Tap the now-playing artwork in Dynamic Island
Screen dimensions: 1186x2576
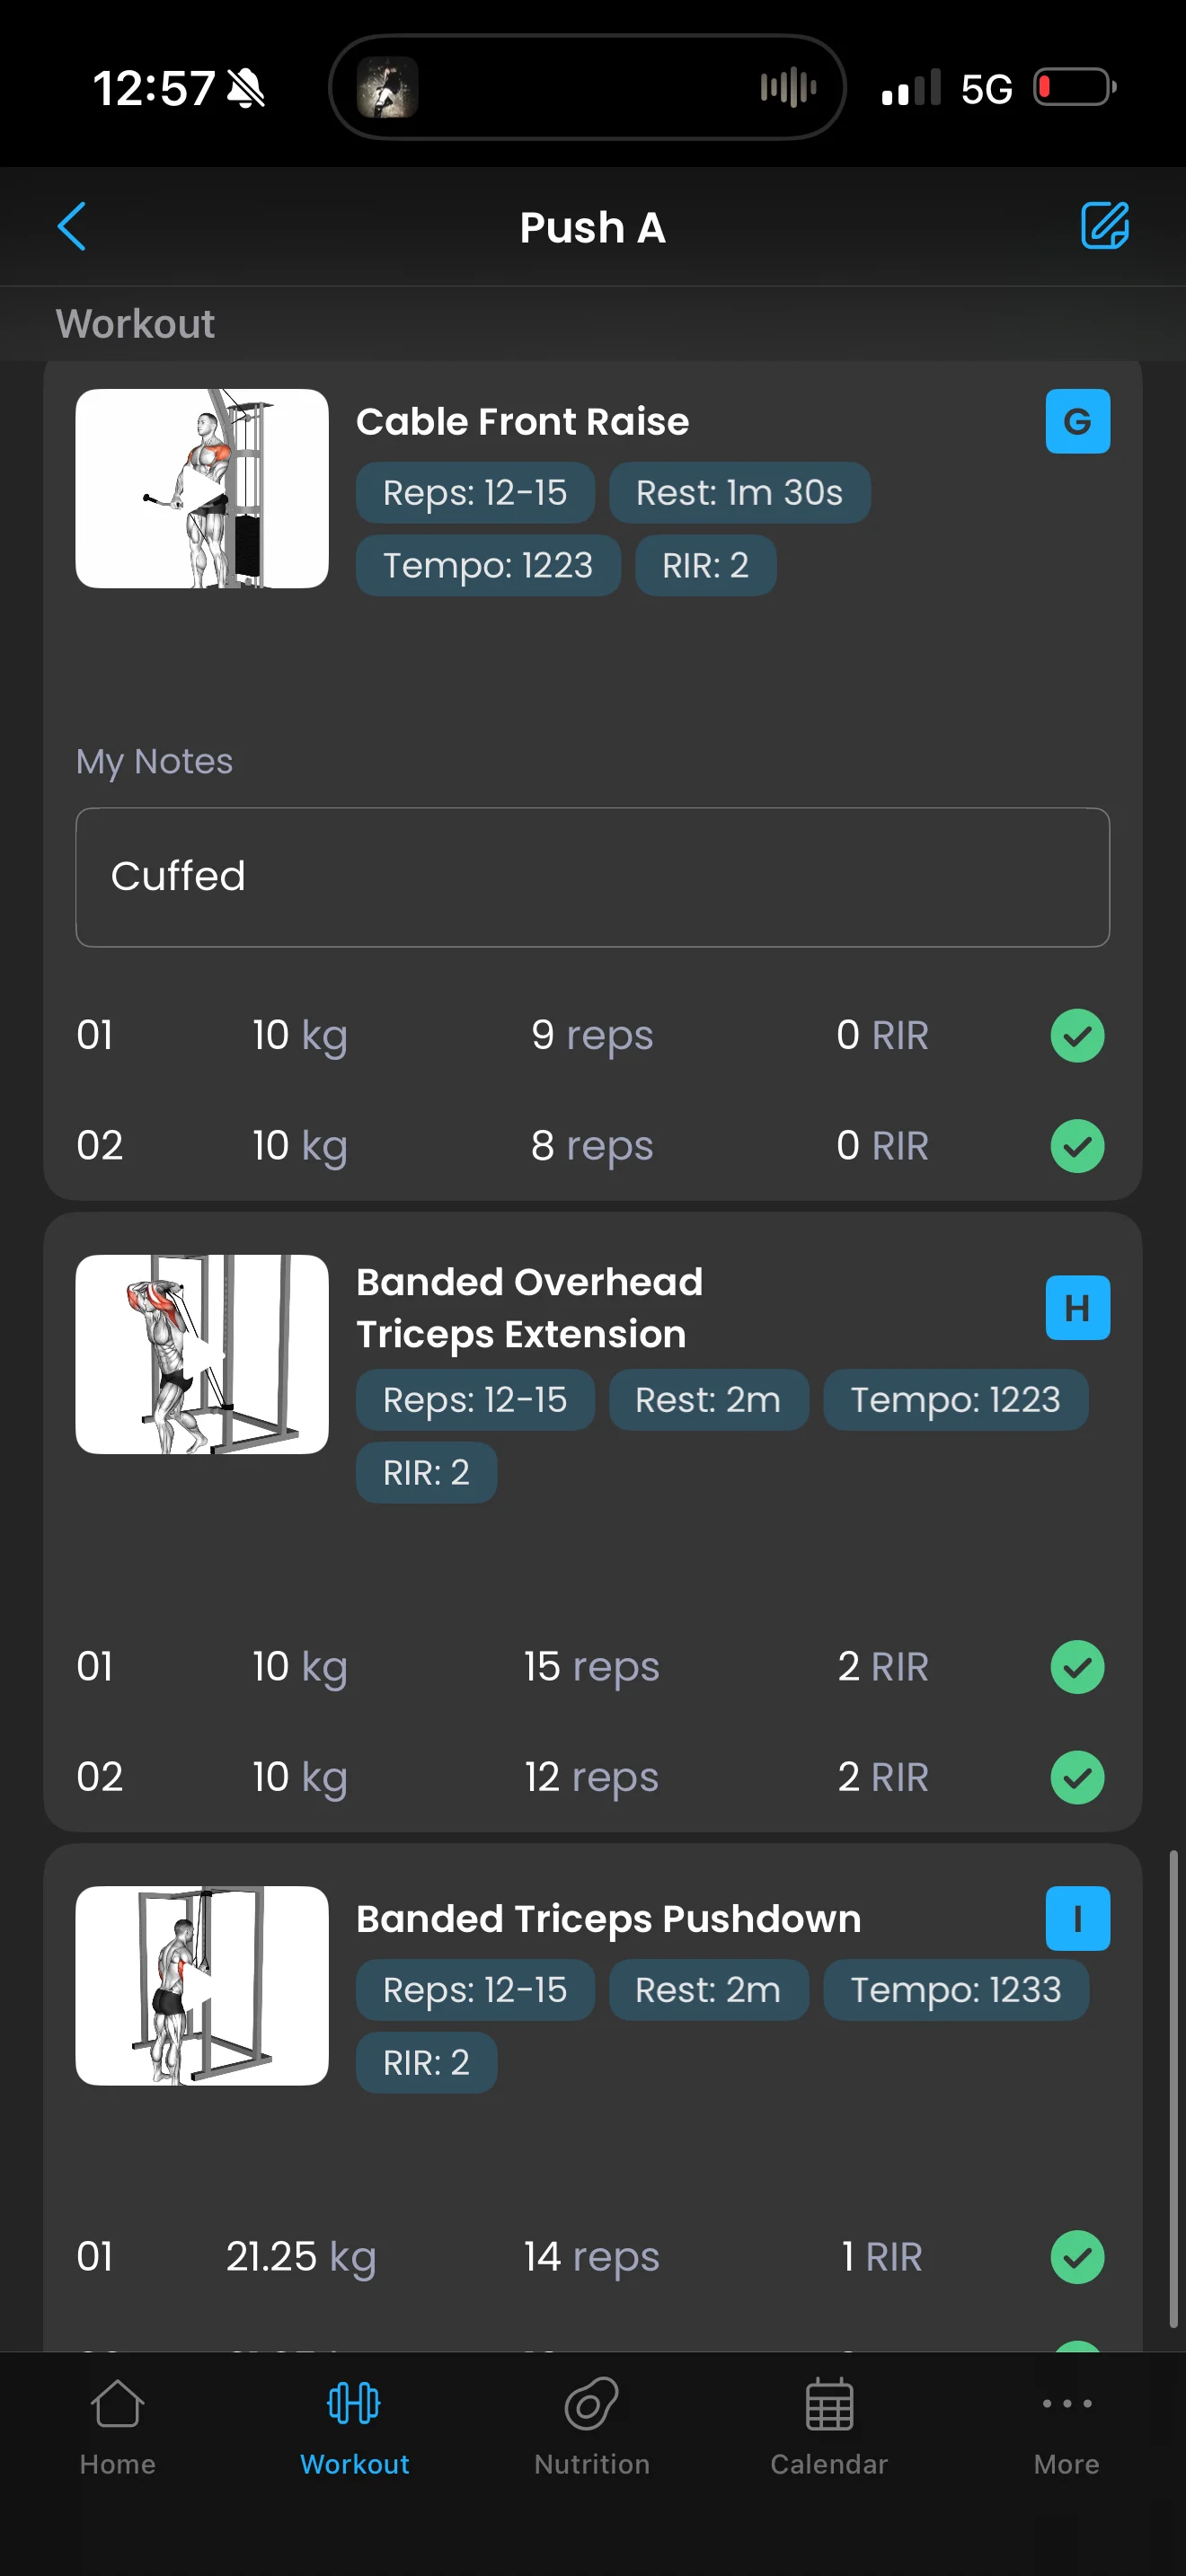[x=388, y=88]
